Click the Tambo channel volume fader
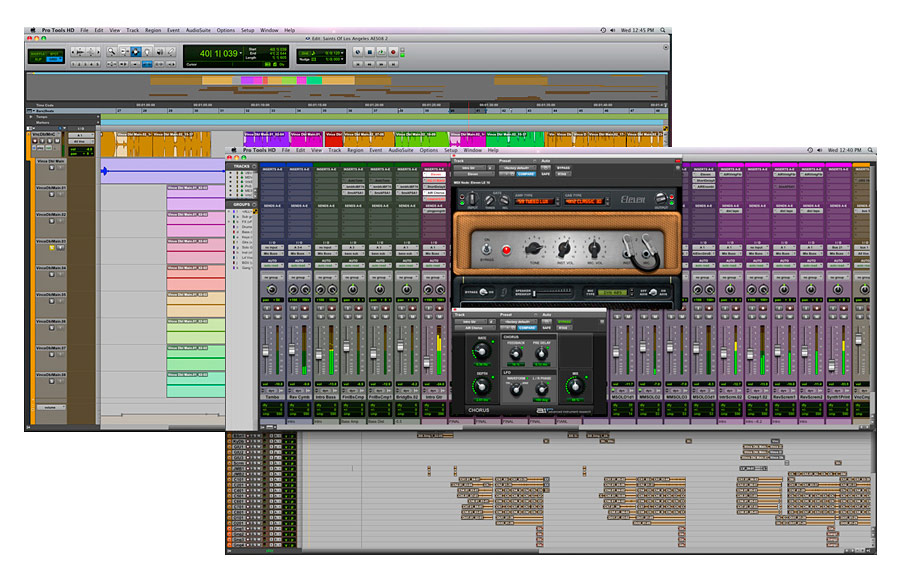Screen dimensions: 900x585 [x=266, y=350]
